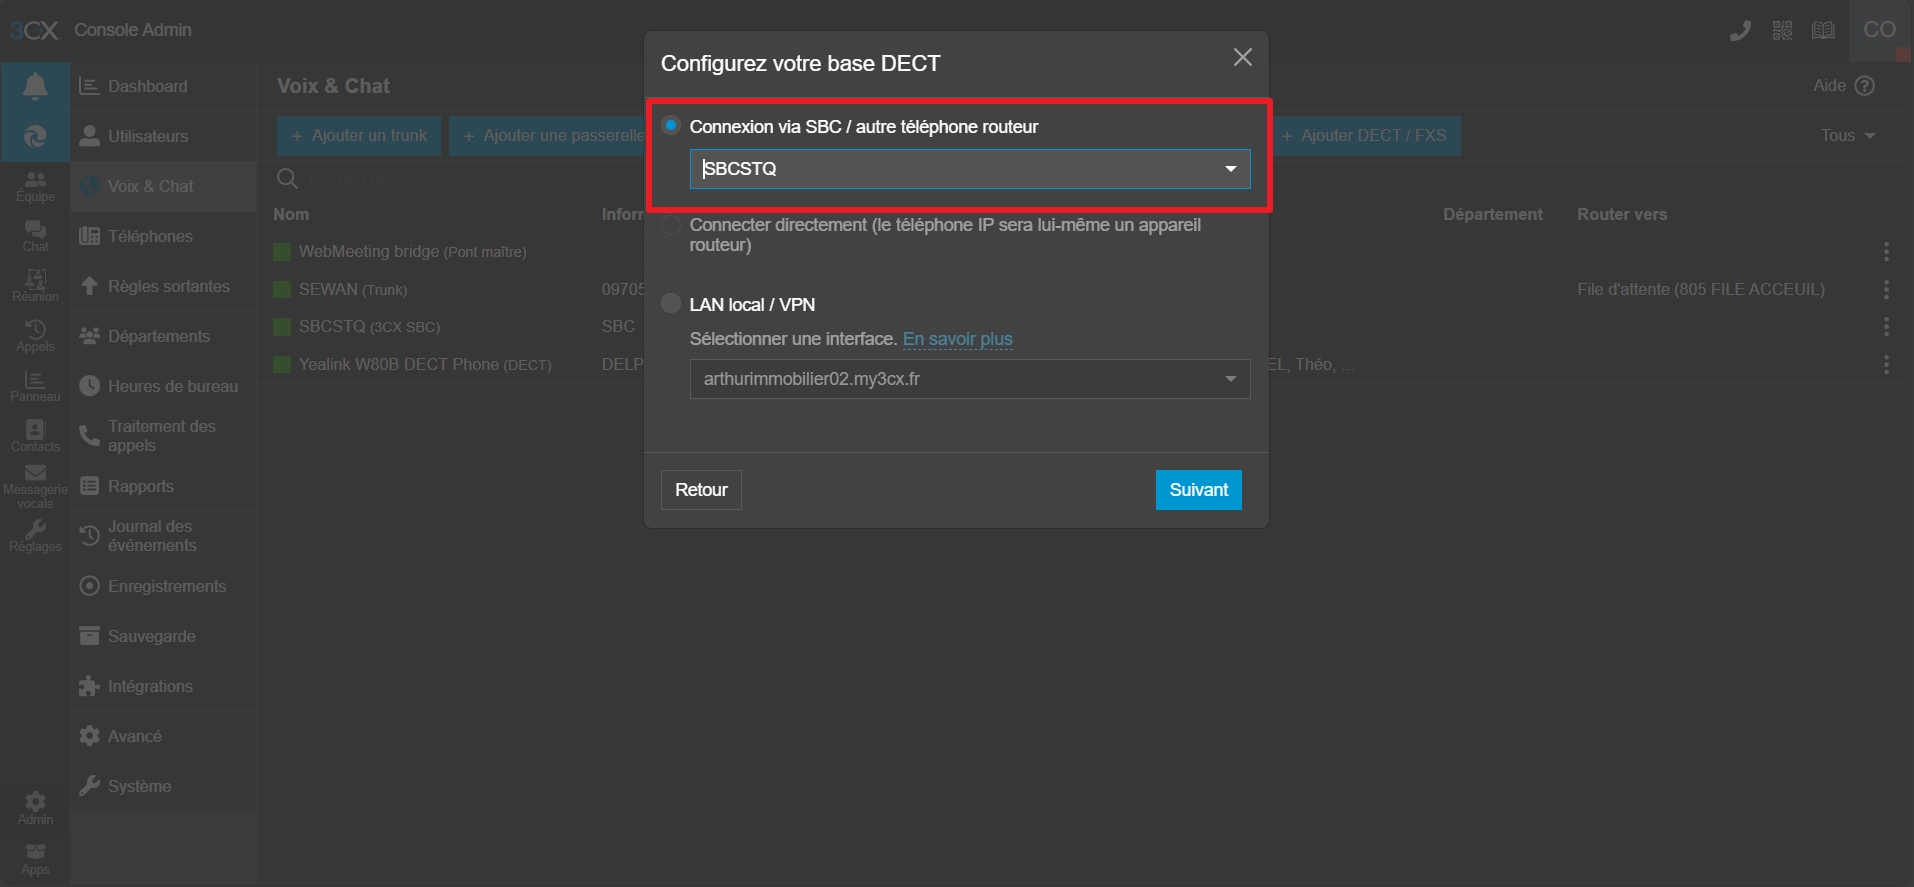
Task: Open Intégrations in the admin menu
Action: [164, 686]
